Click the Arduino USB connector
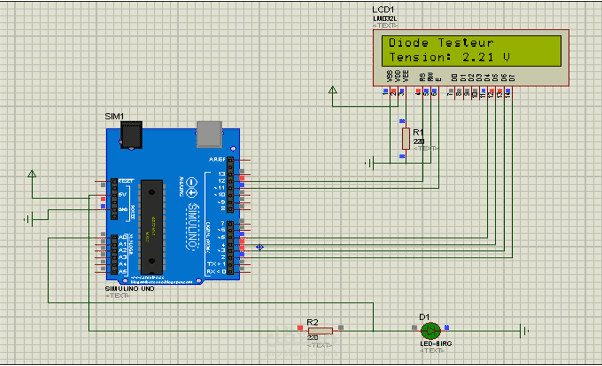 click(x=209, y=134)
